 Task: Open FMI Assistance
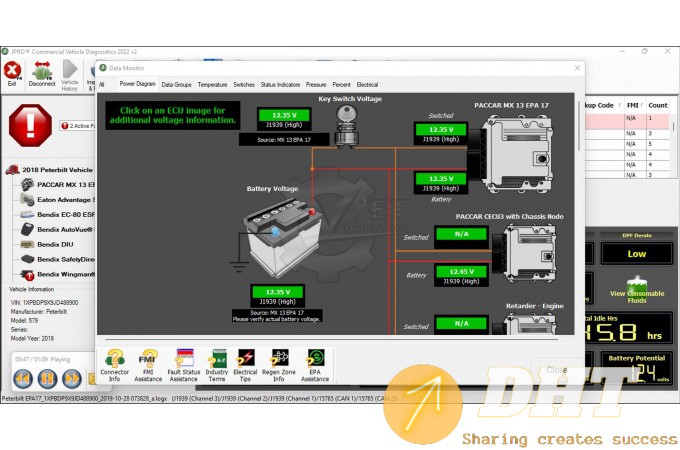click(x=148, y=365)
